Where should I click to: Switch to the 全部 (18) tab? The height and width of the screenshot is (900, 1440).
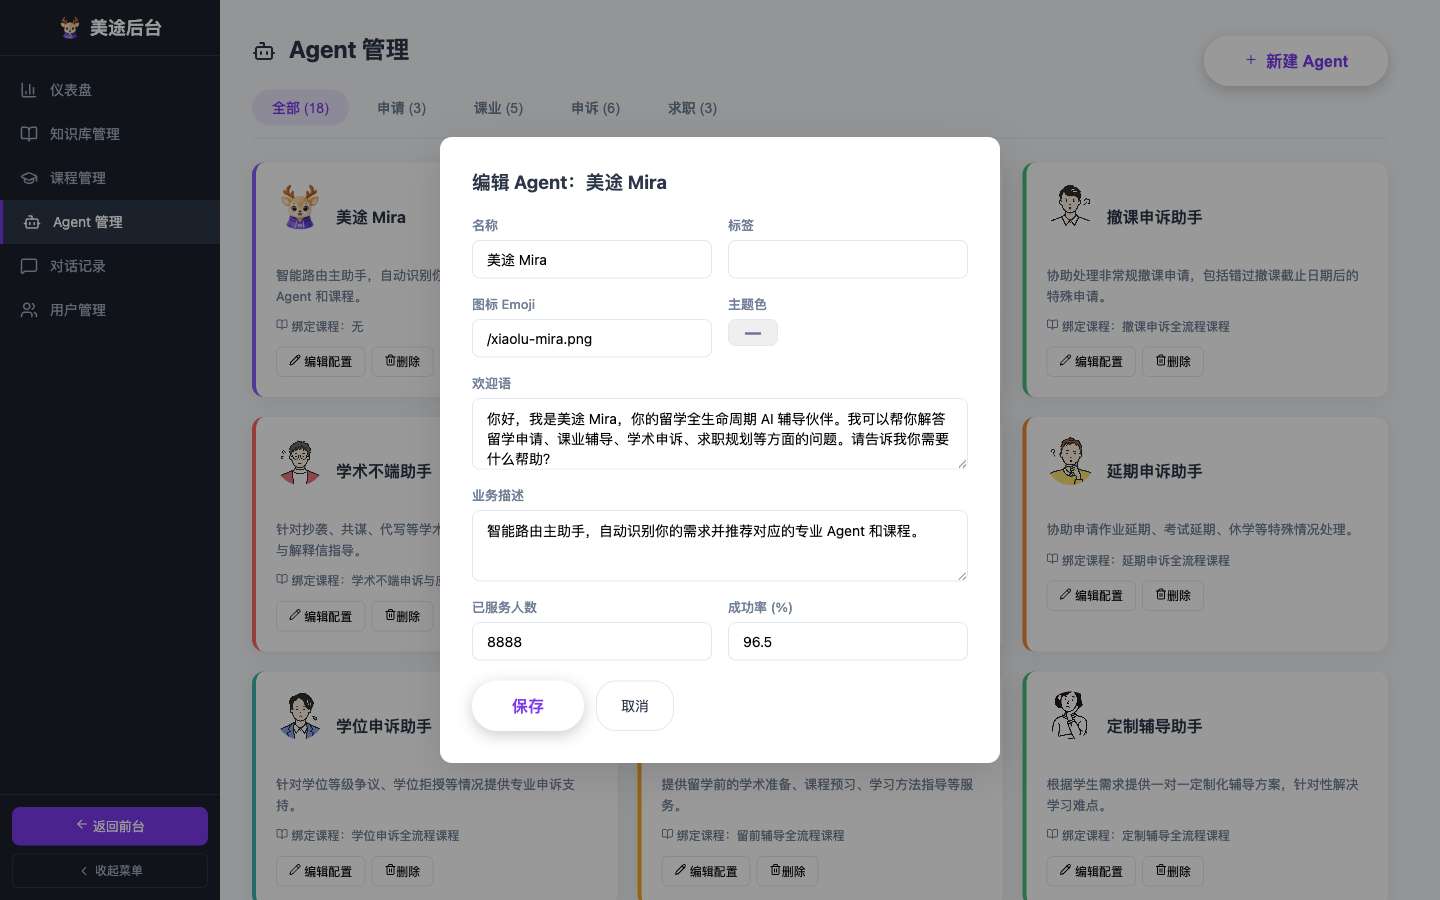(x=300, y=108)
